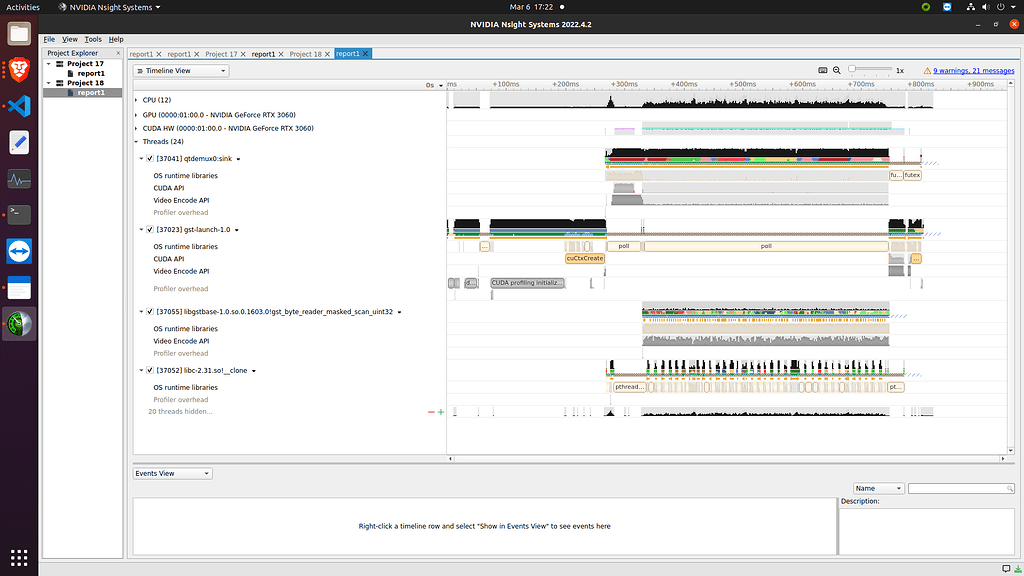Disable the libc-2.31.so!__clone thread checkbox
Image resolution: width=1024 pixels, height=576 pixels.
pos(150,370)
